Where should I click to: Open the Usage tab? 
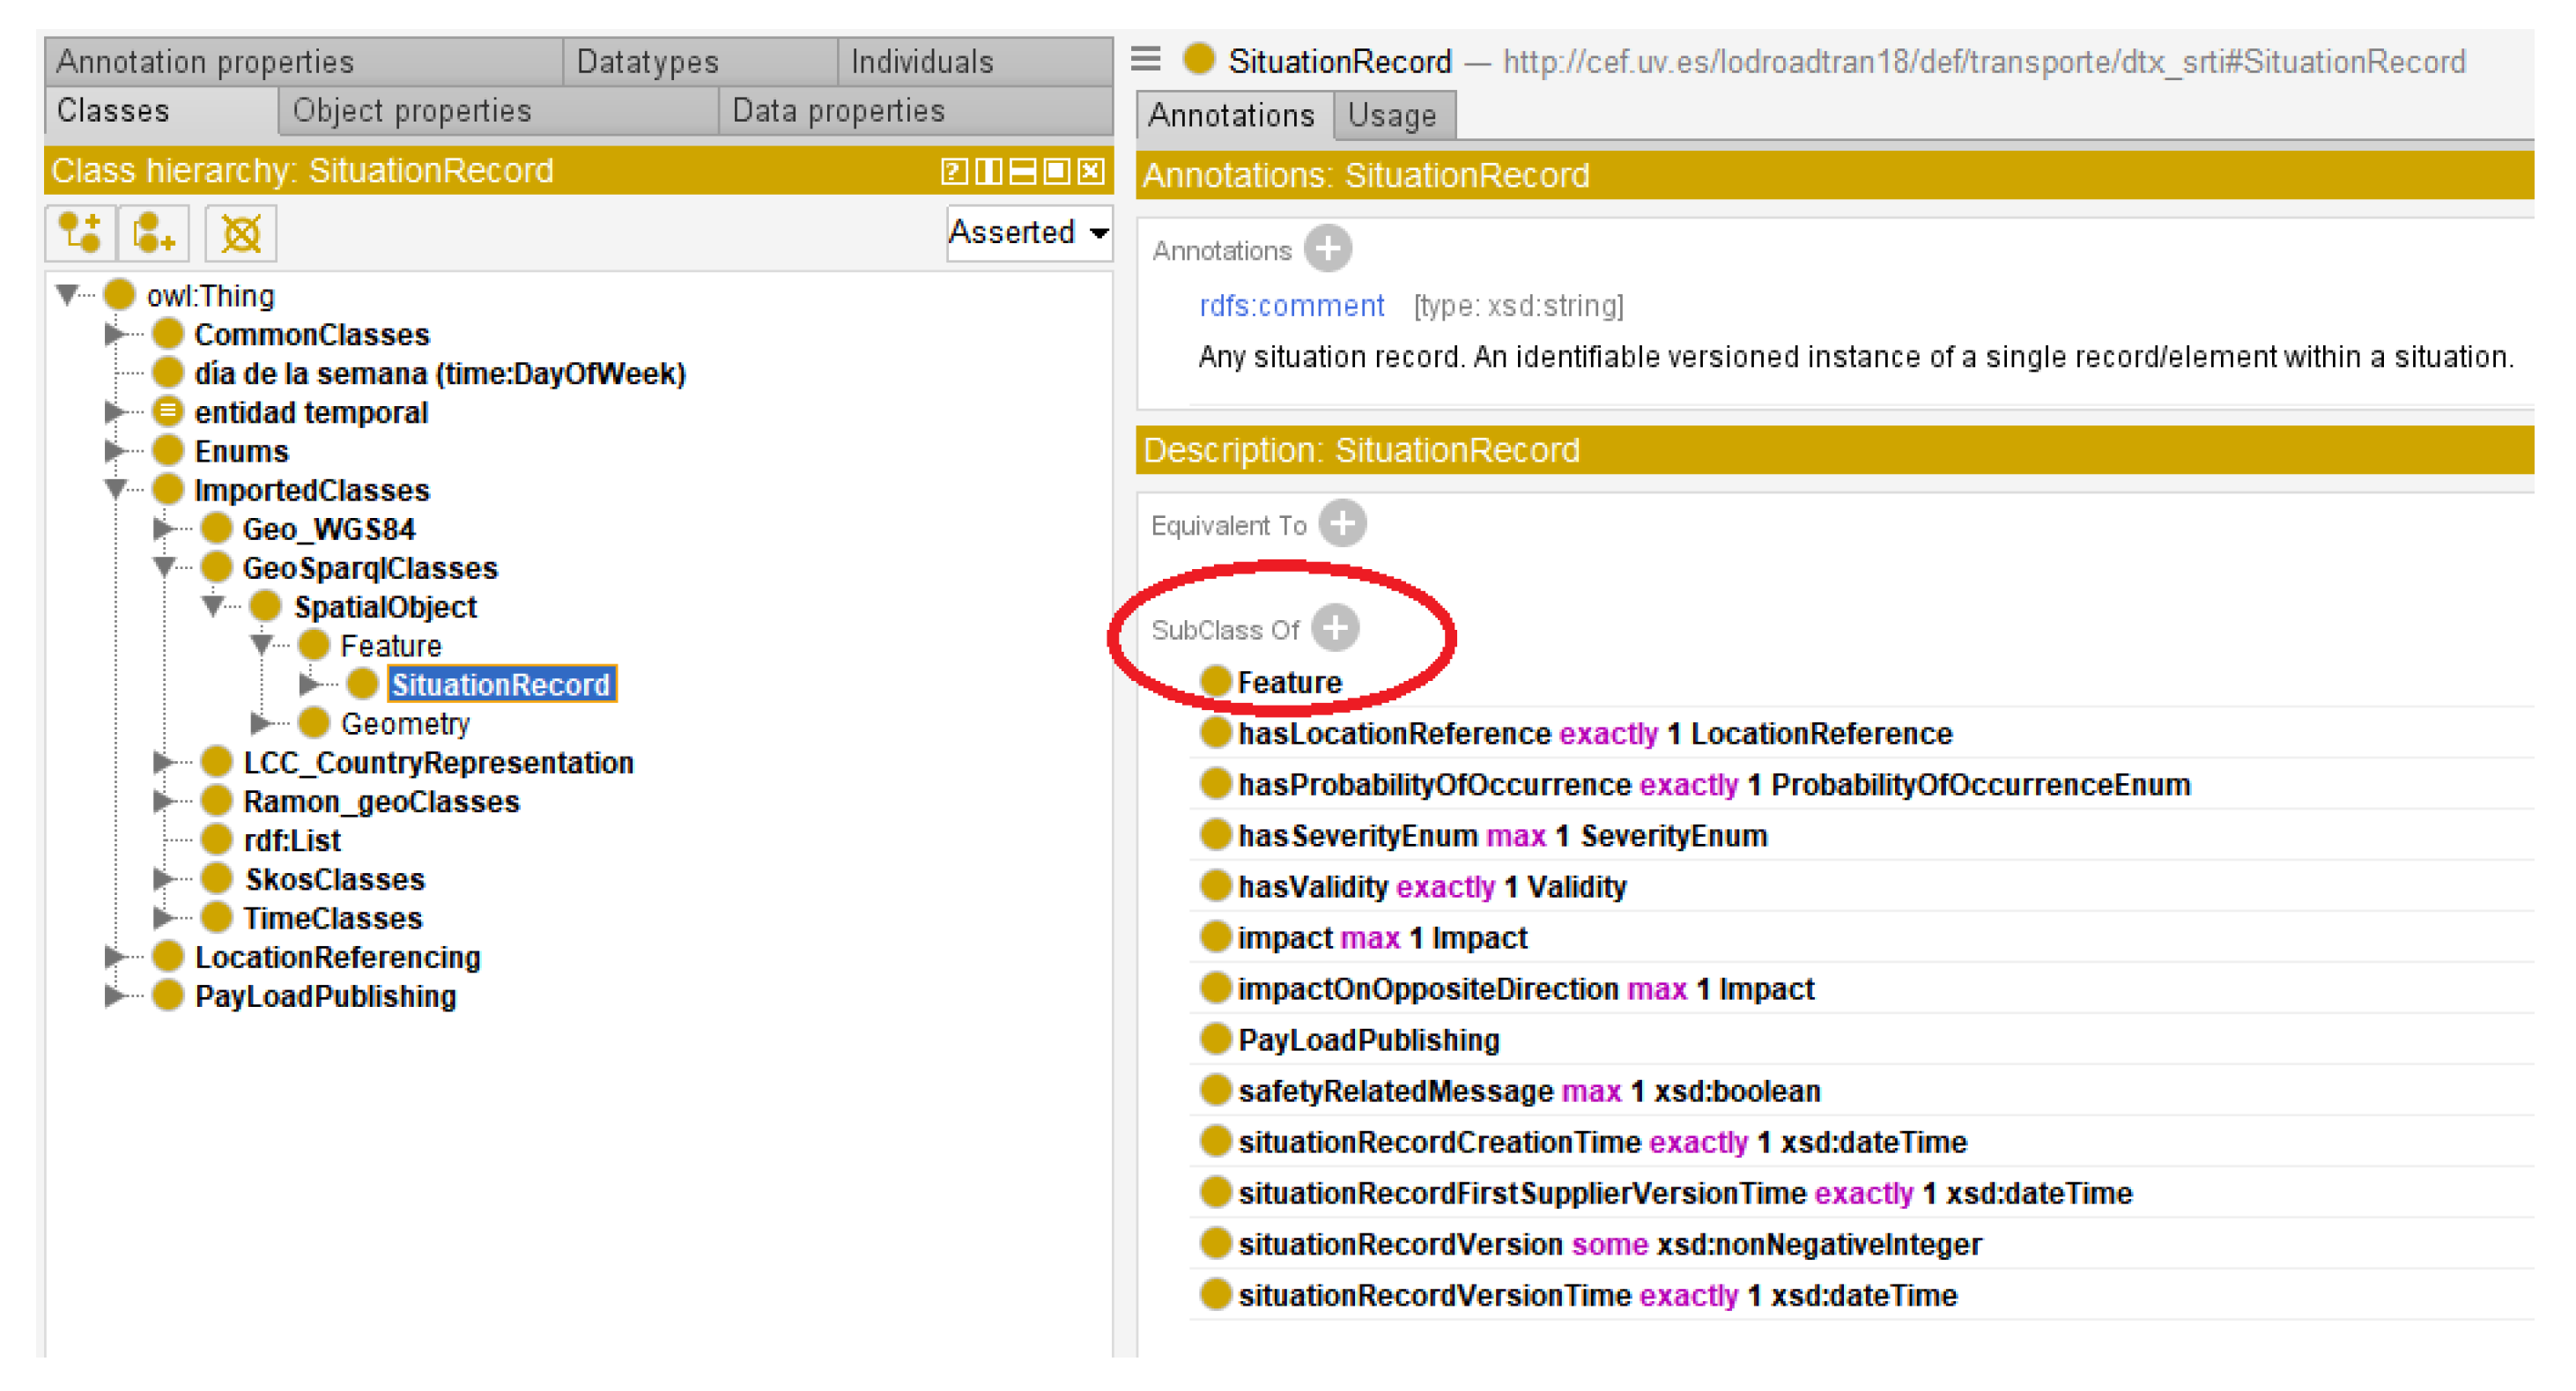coord(1391,116)
